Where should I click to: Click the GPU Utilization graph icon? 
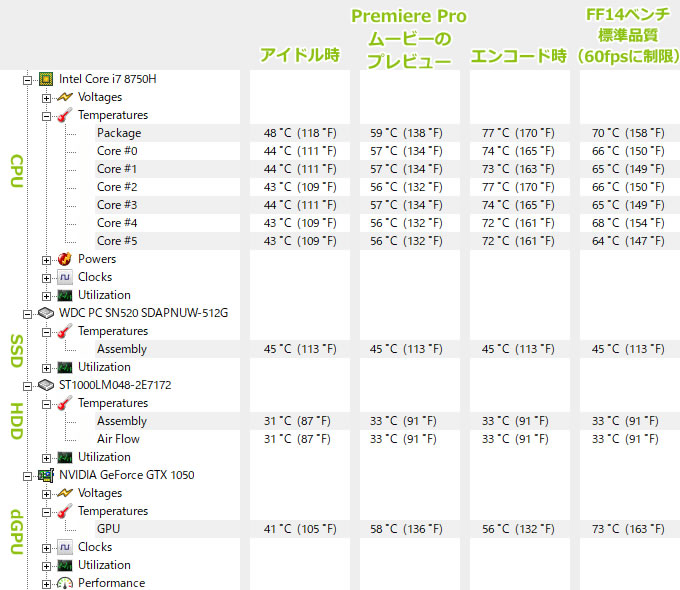tap(65, 565)
